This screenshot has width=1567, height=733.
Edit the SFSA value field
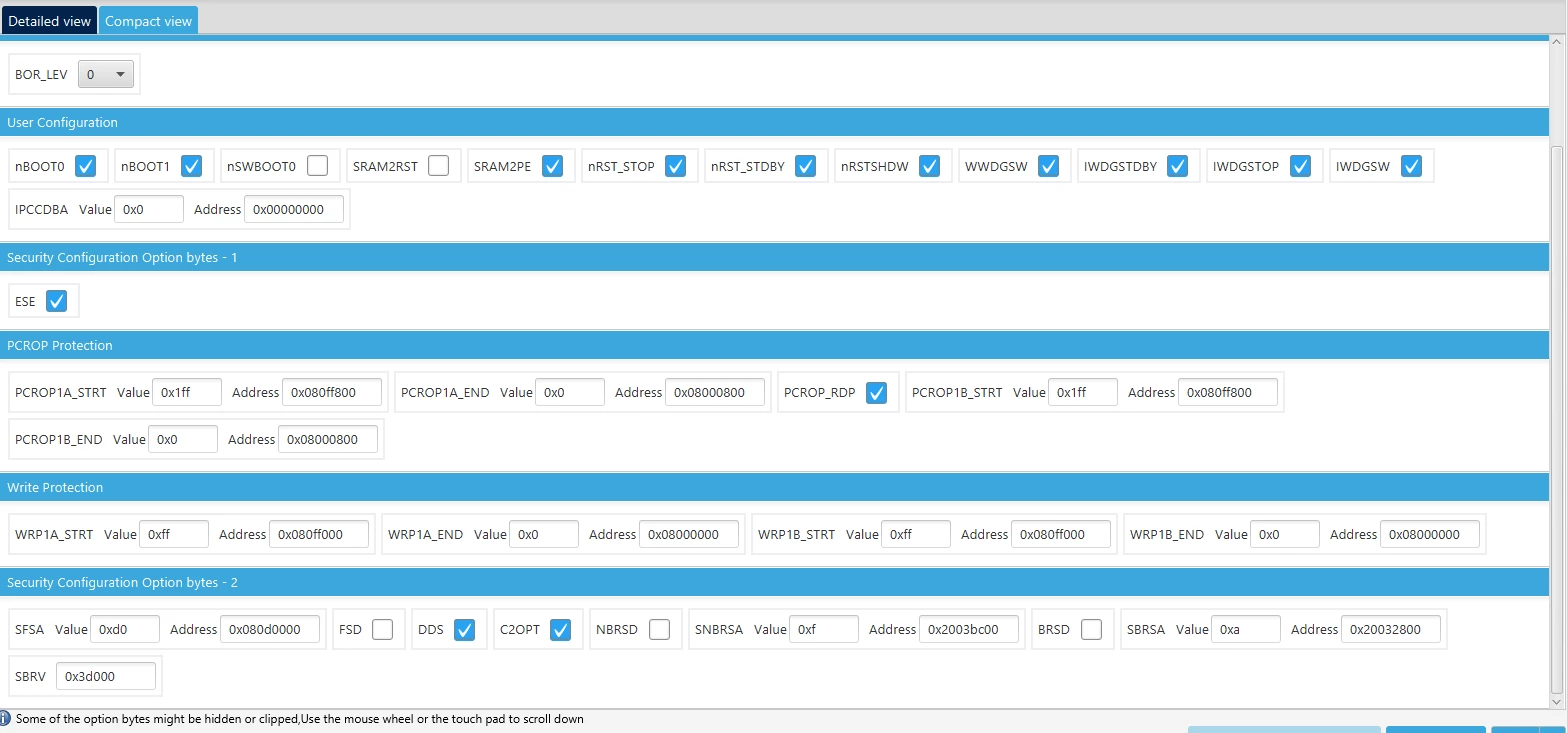click(x=125, y=629)
